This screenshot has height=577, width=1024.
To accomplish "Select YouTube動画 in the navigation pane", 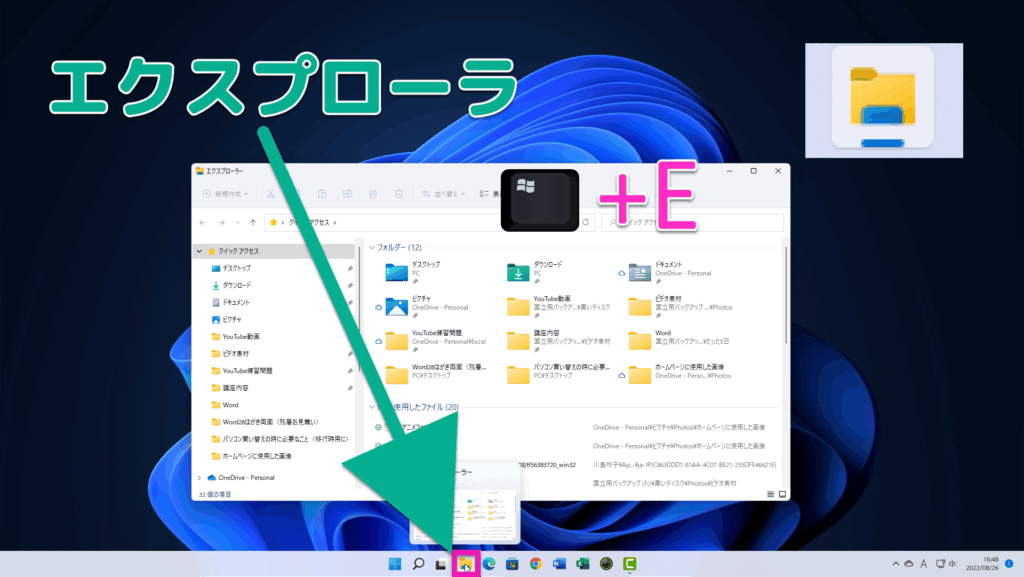I will coord(240,337).
